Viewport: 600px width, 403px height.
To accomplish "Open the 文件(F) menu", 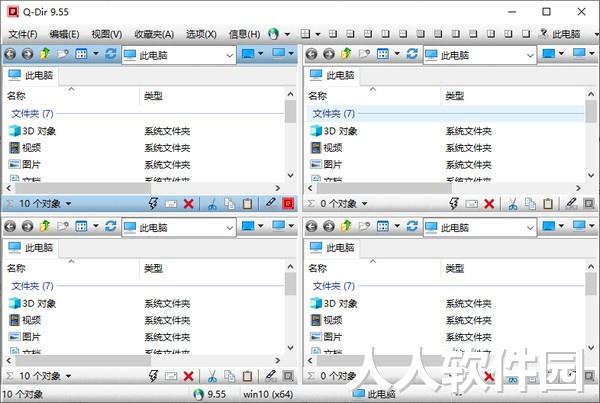I will (x=23, y=34).
